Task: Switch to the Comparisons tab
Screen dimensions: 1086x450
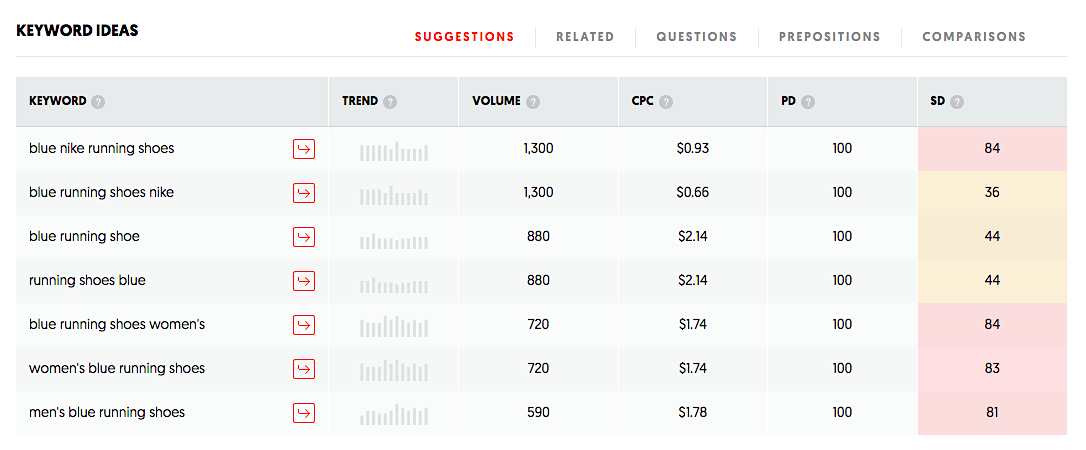Action: [973, 37]
